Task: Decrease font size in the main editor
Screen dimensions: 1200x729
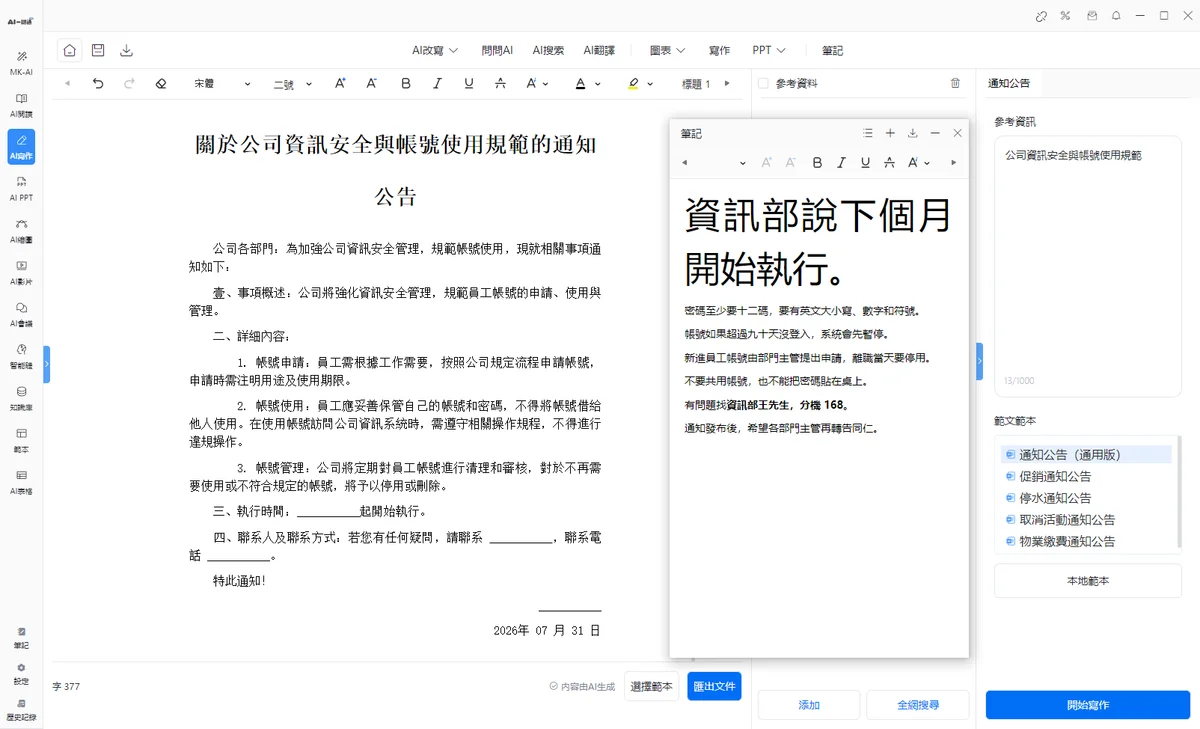Action: click(x=371, y=84)
